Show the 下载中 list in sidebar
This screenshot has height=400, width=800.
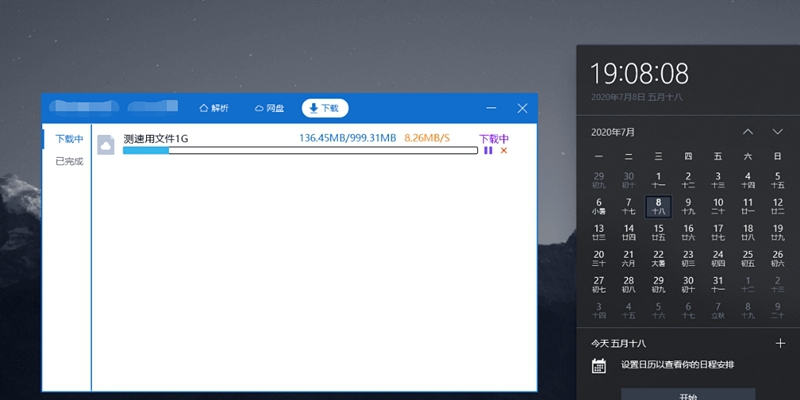69,139
